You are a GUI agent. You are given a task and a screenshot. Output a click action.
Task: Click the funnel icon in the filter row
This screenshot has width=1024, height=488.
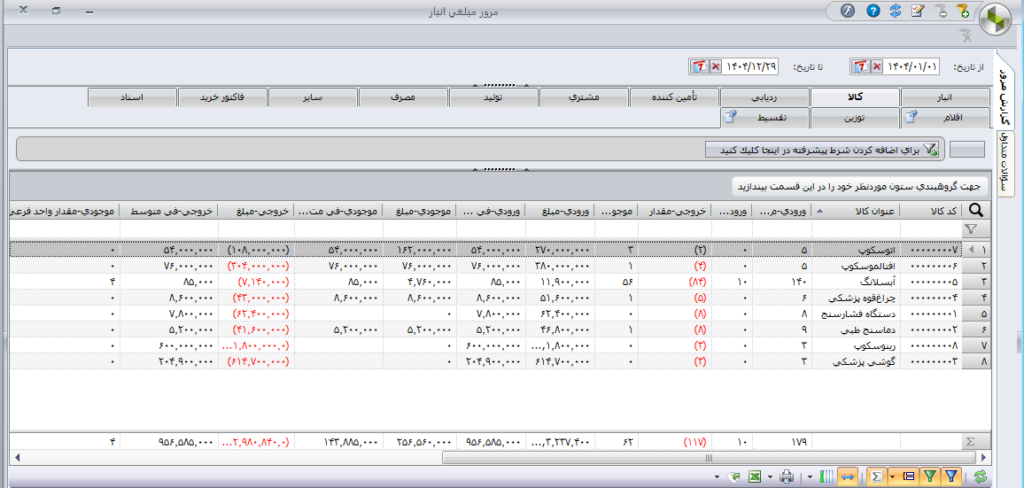point(972,229)
